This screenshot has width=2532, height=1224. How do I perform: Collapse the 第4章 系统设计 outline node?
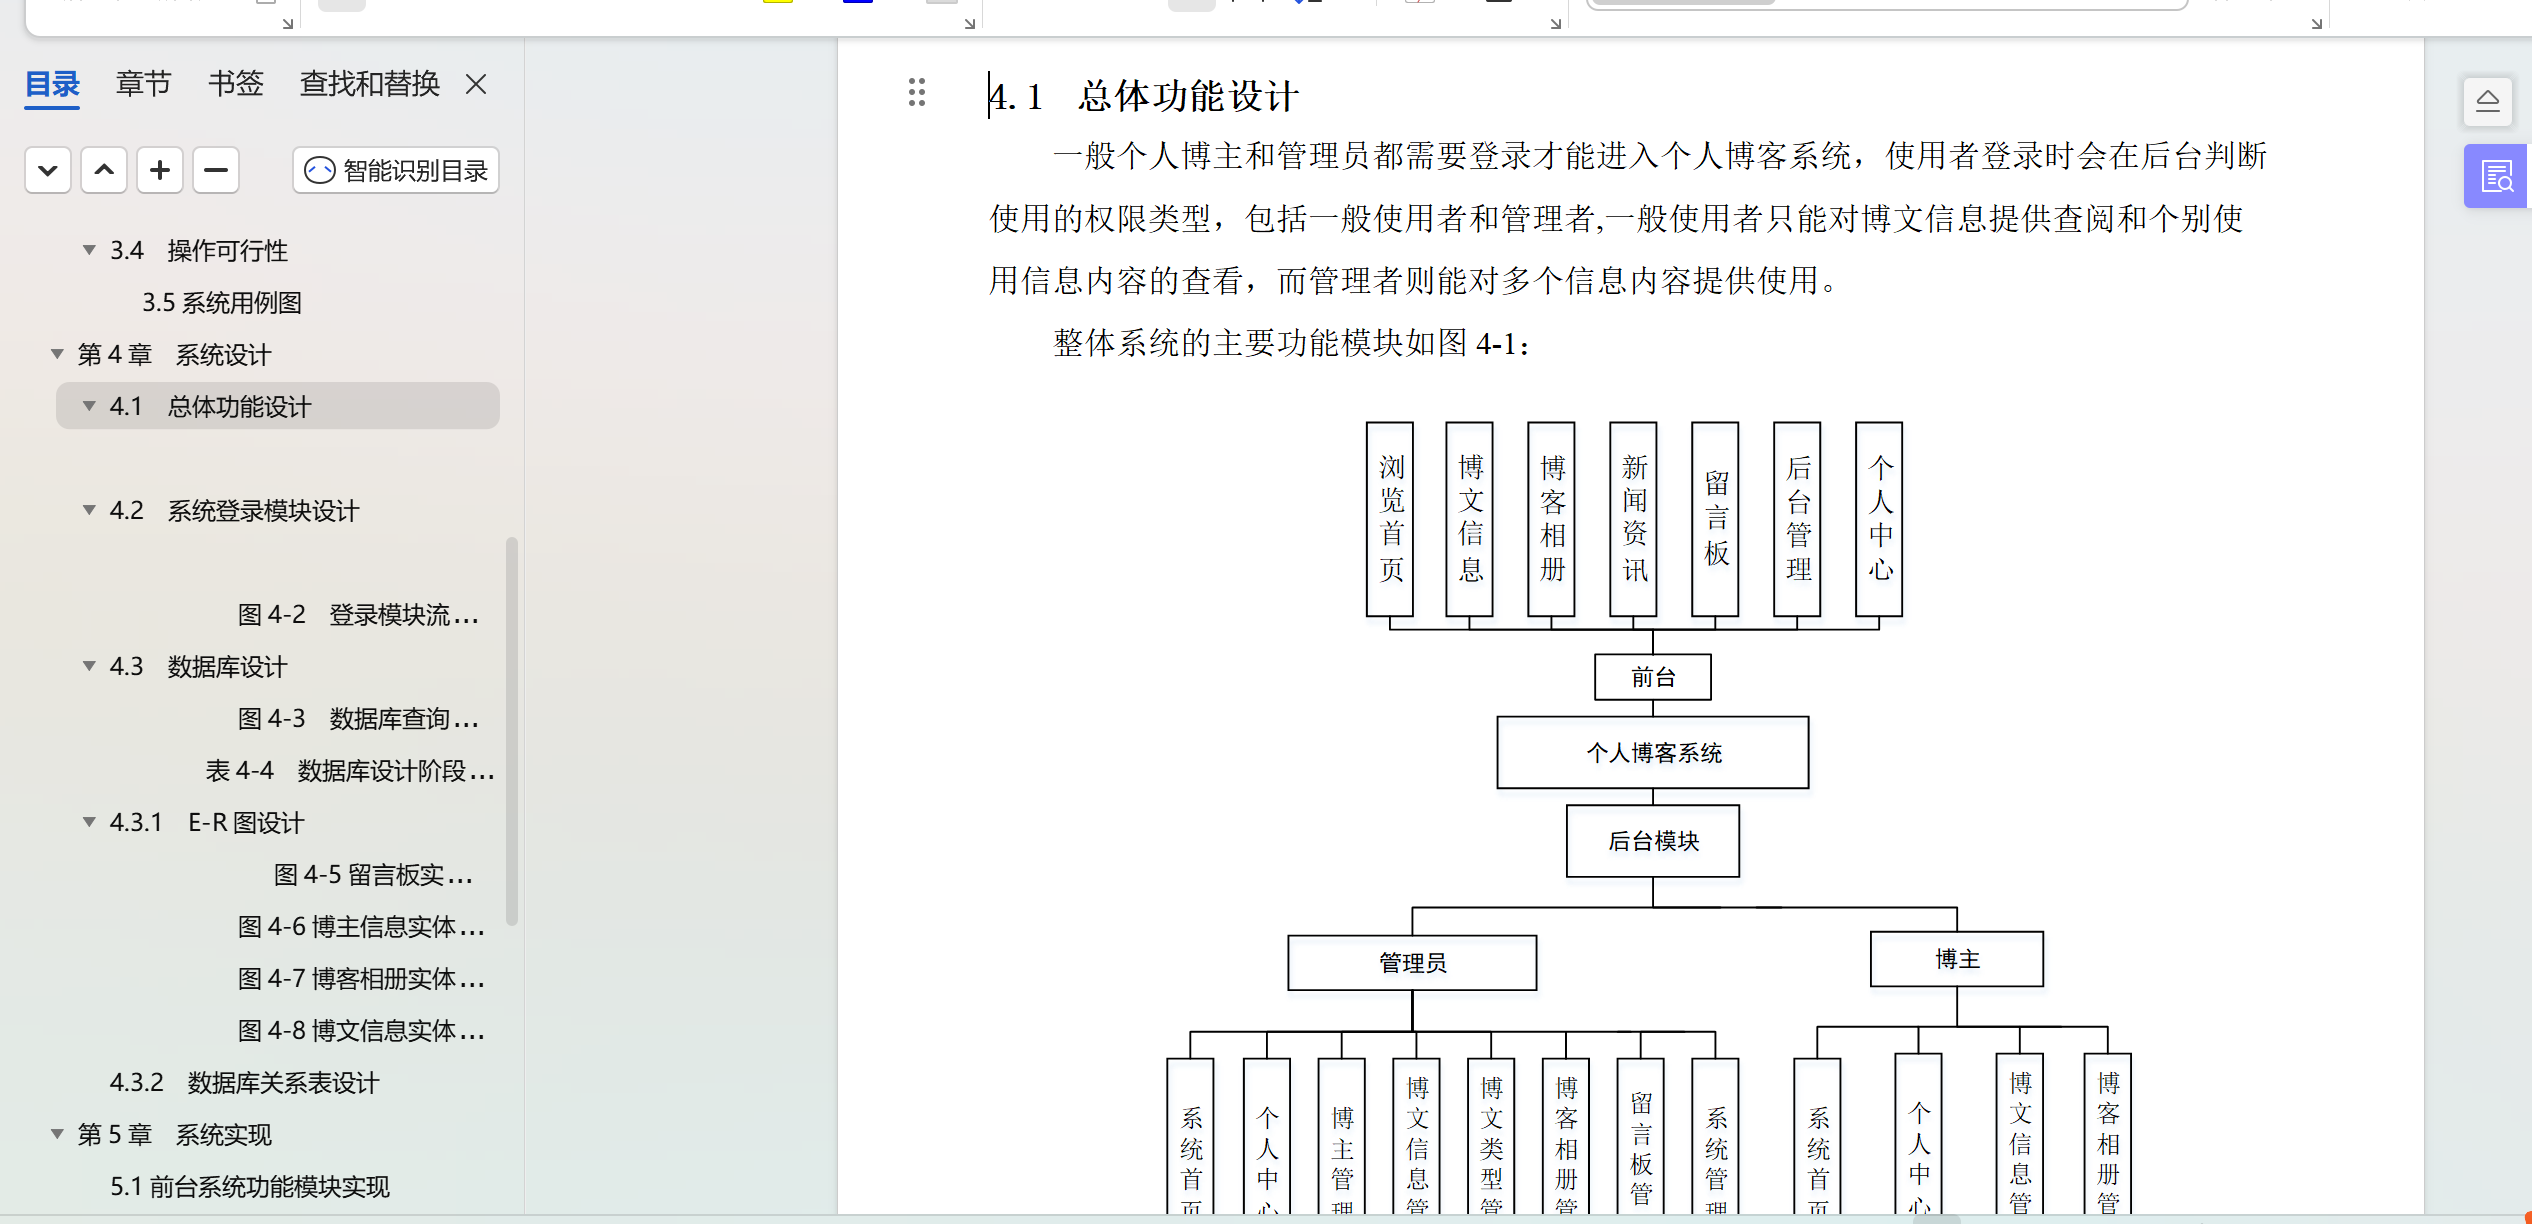click(58, 354)
